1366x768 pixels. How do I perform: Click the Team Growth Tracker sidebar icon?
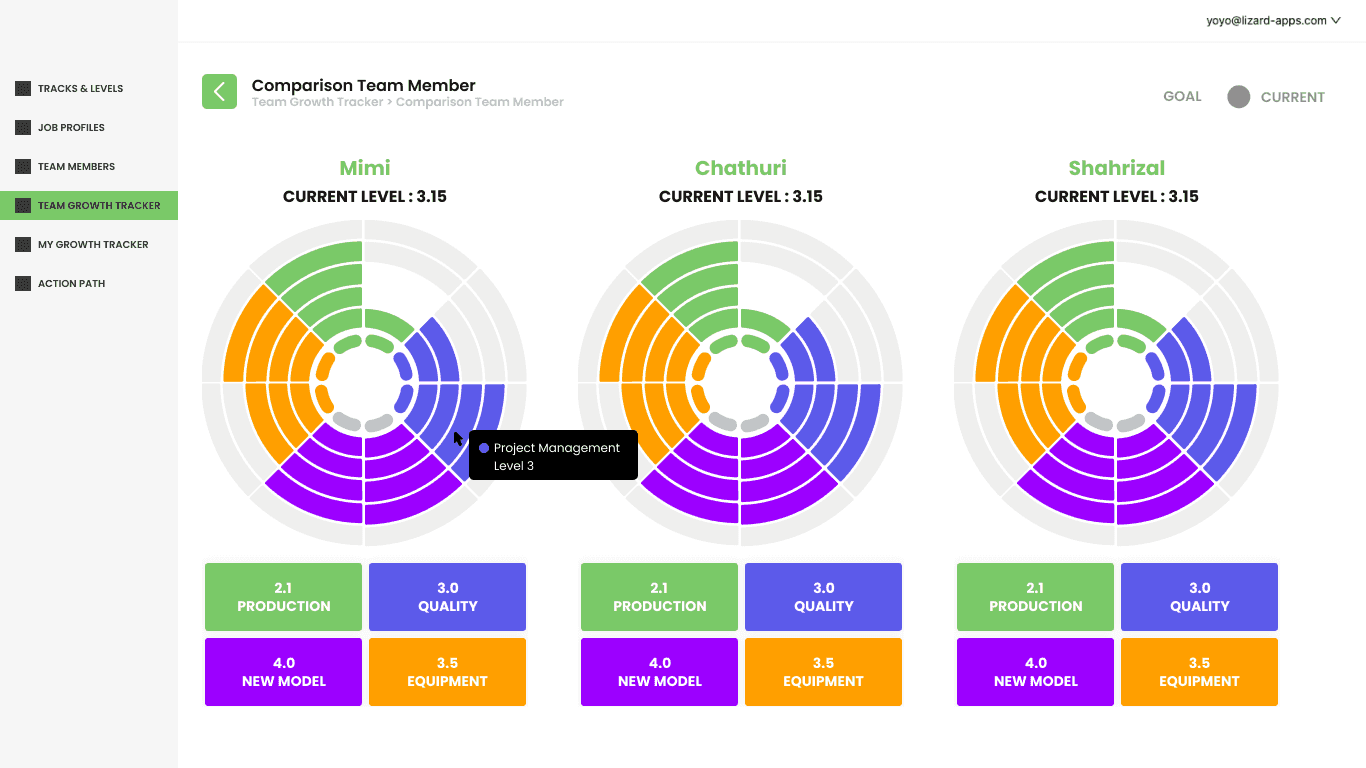(23, 205)
